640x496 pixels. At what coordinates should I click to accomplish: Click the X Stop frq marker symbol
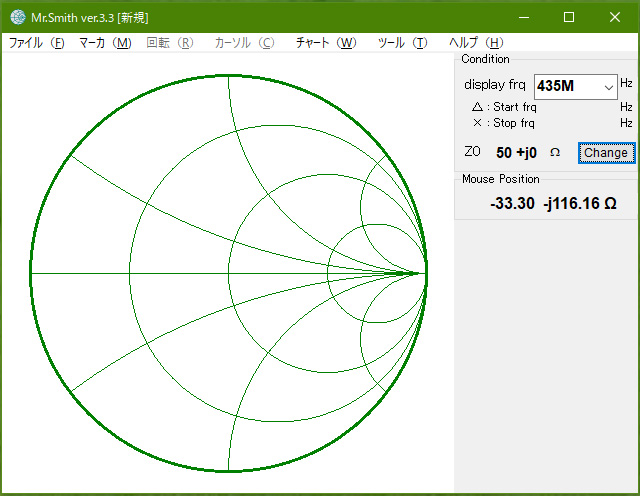477,122
